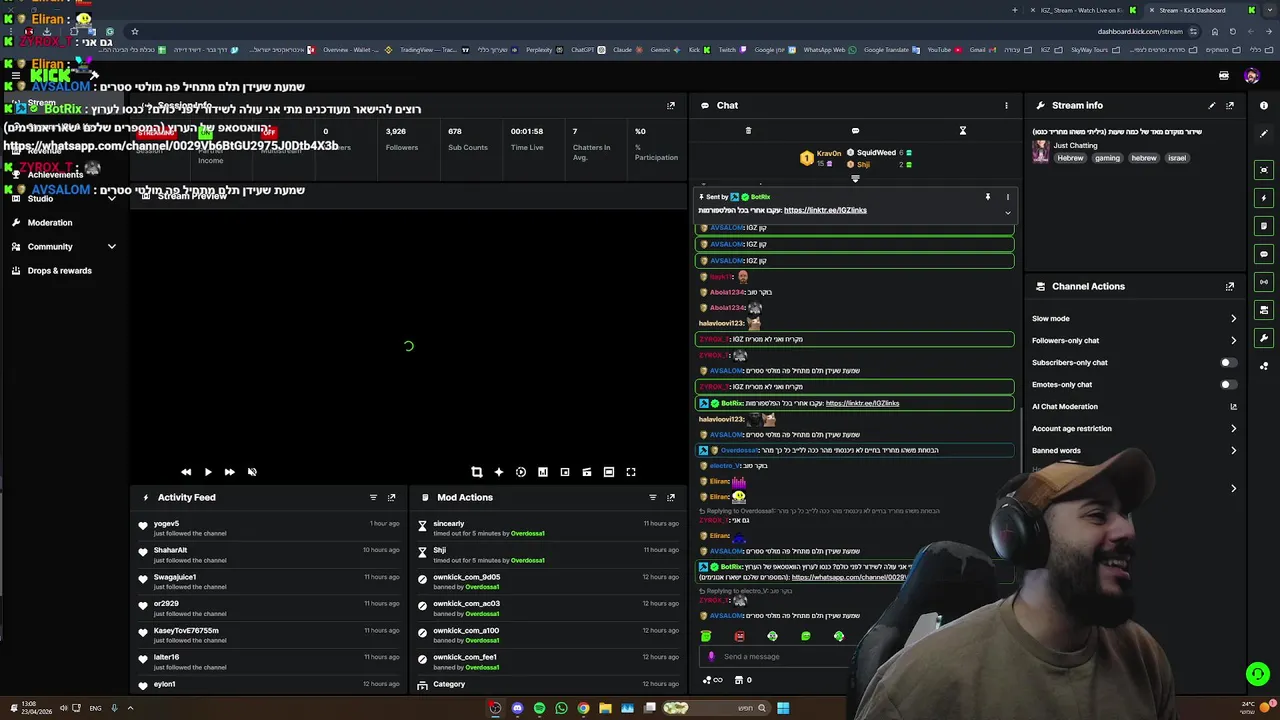This screenshot has width=1280, height=720.
Task: Edit Stream info with the pencil icon
Action: click(x=1212, y=105)
